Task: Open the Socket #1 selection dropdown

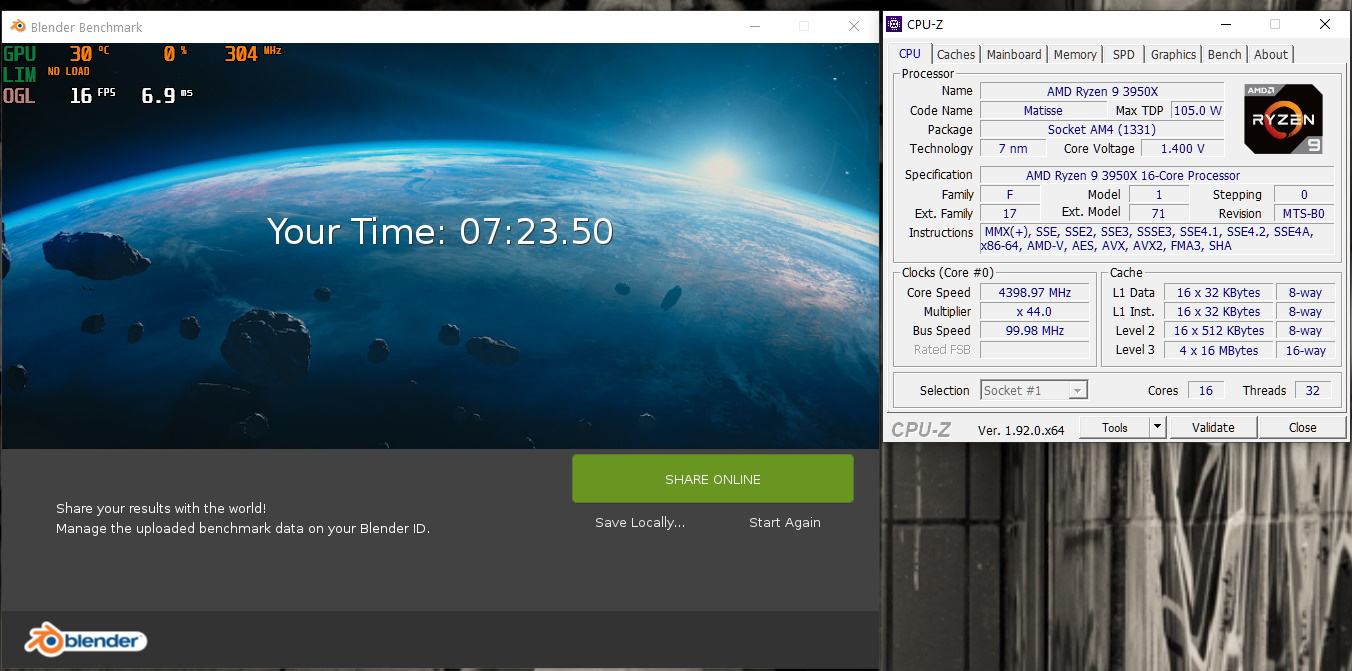Action: 1034,390
